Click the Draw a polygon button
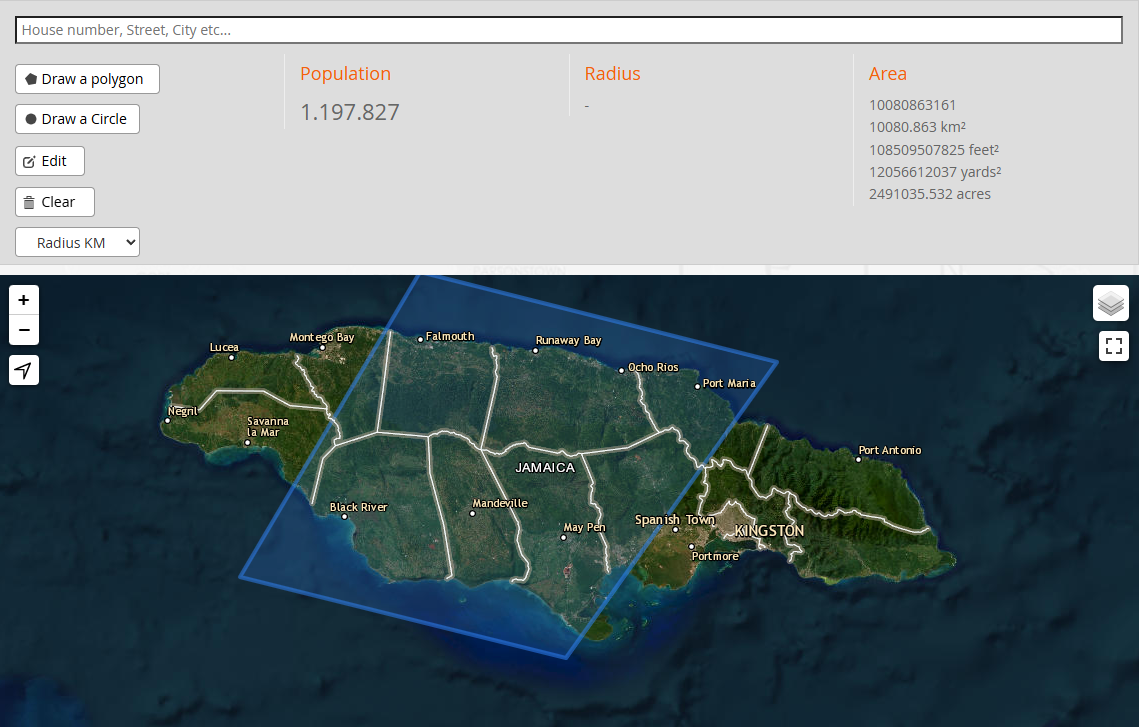Viewport: 1139px width, 727px height. pyautogui.click(x=87, y=79)
